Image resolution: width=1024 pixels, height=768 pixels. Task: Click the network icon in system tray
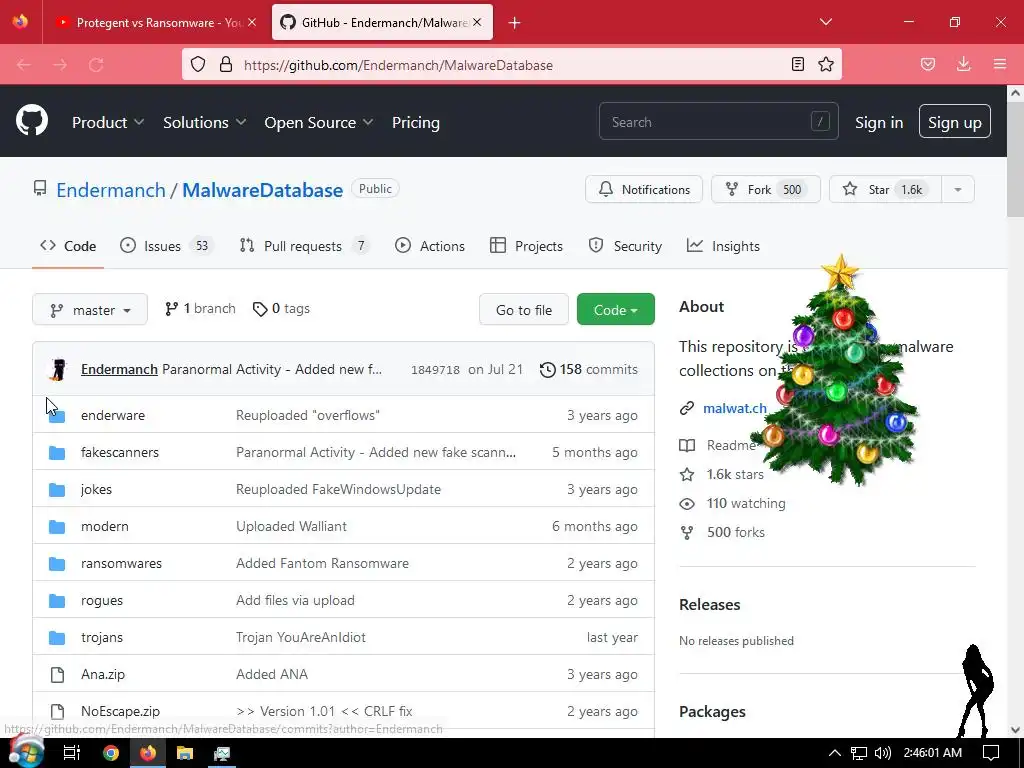coord(859,753)
